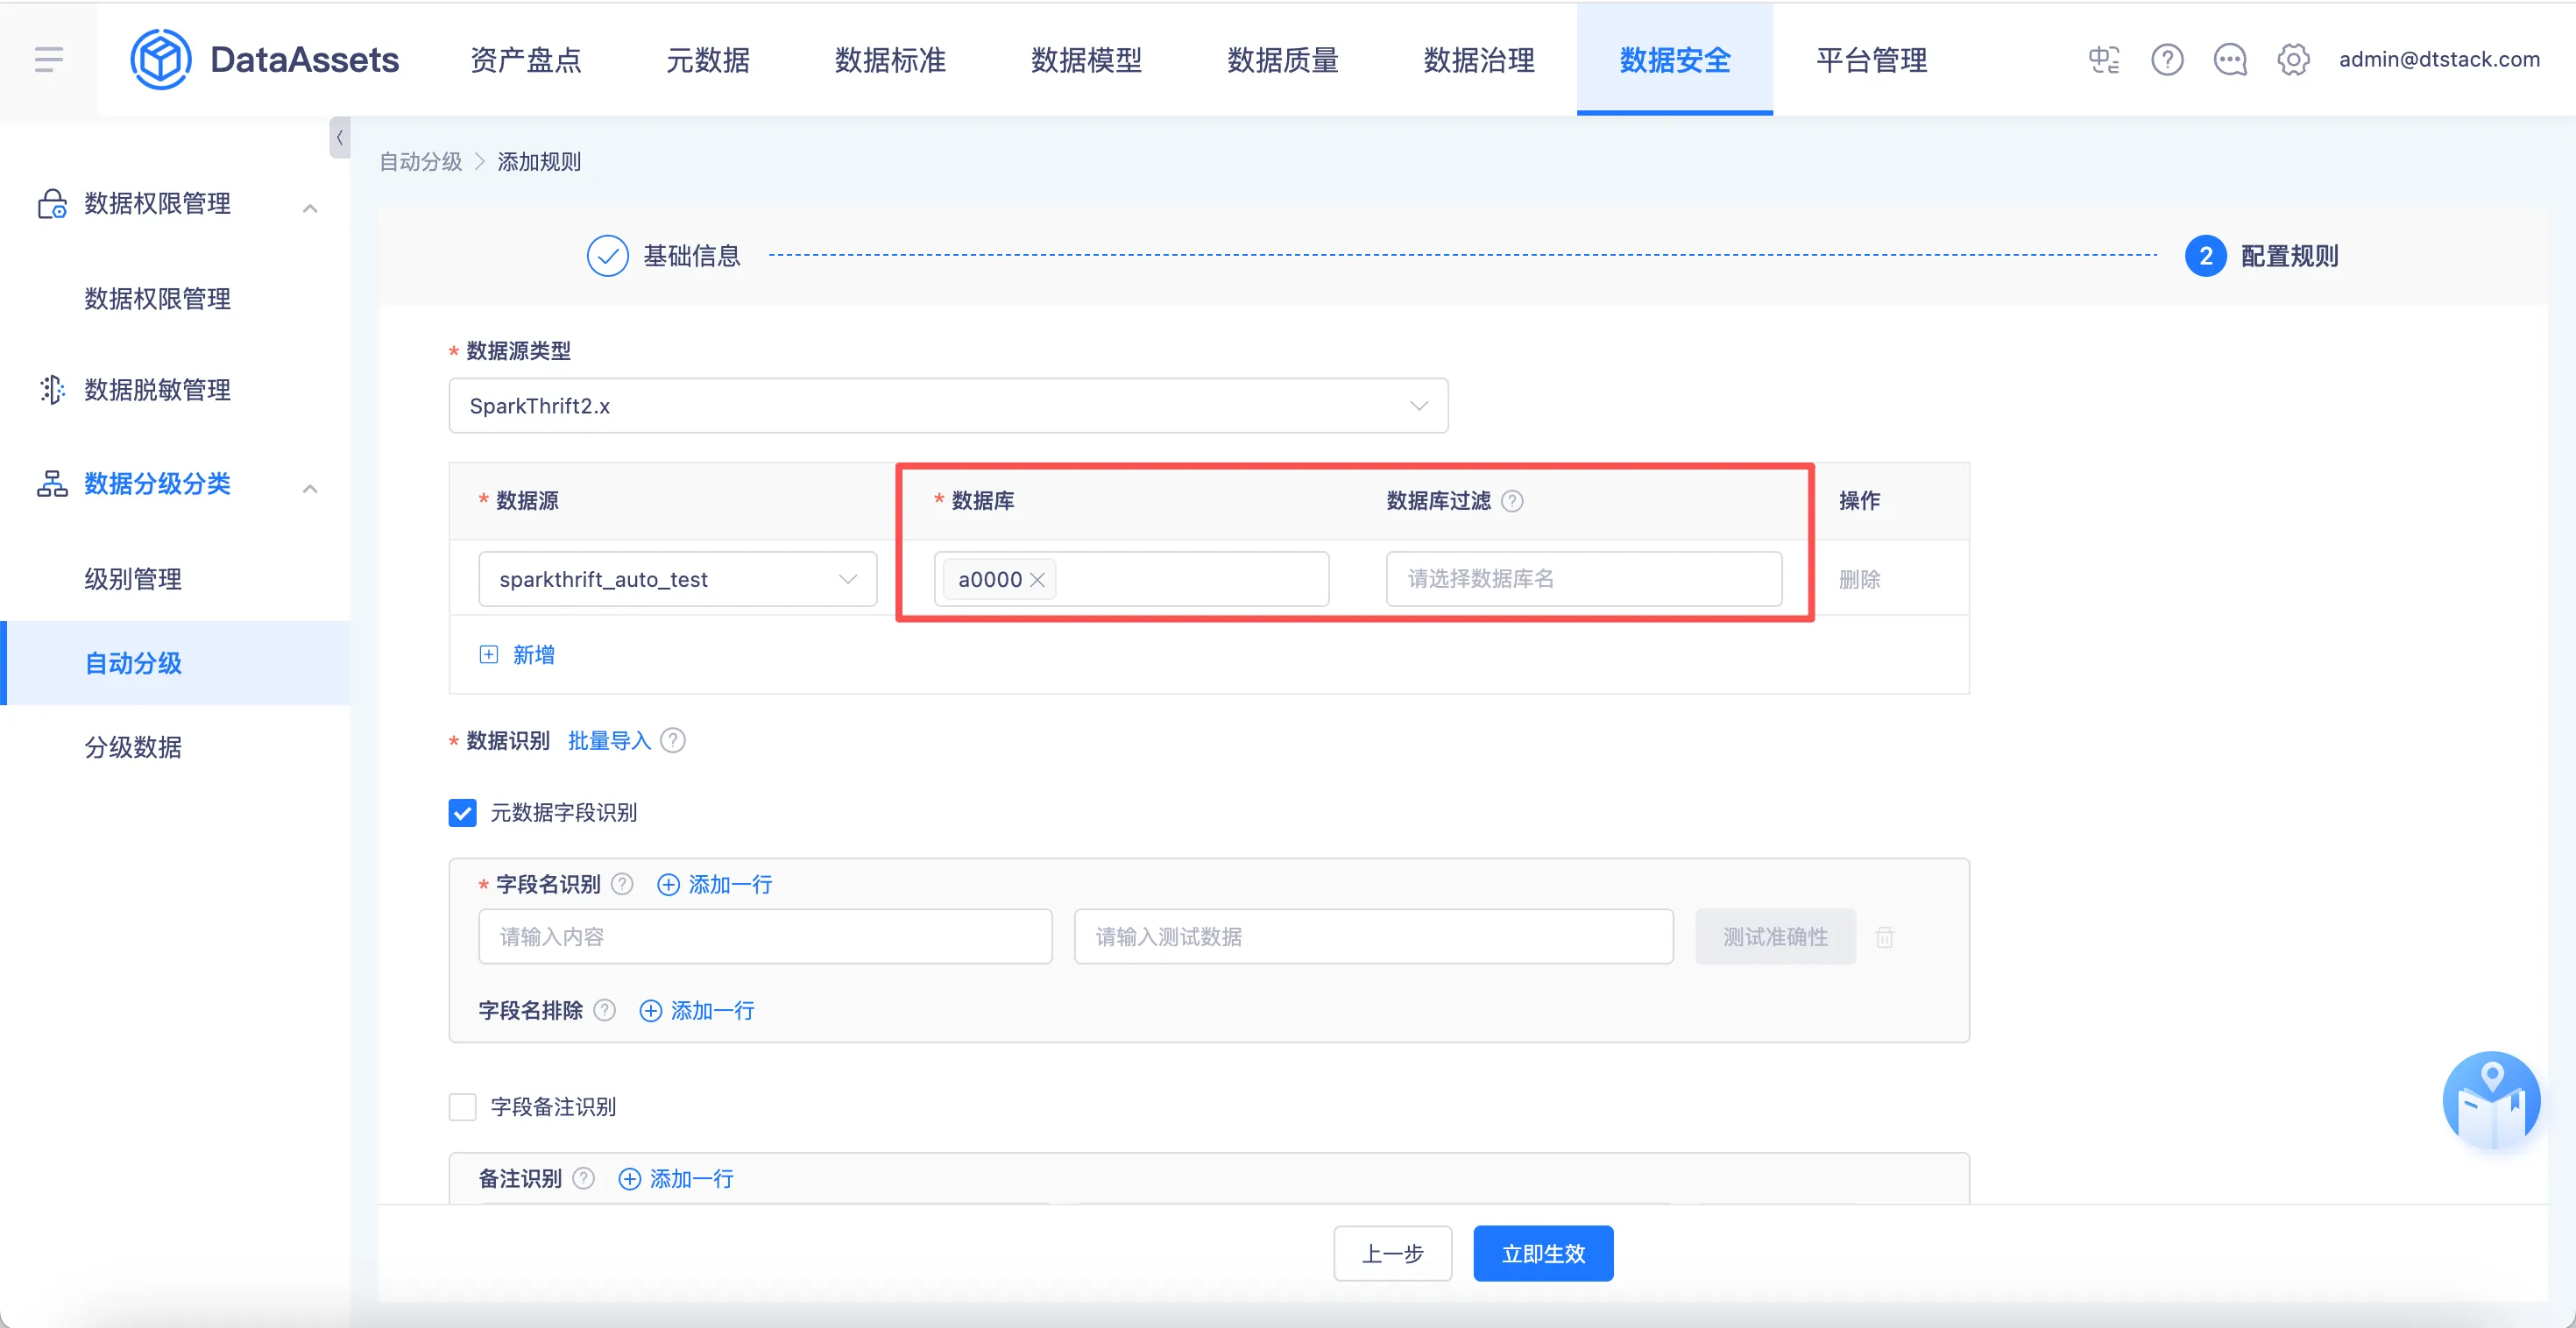Click the 立即生效 button
2576x1328 pixels.
tap(1542, 1253)
